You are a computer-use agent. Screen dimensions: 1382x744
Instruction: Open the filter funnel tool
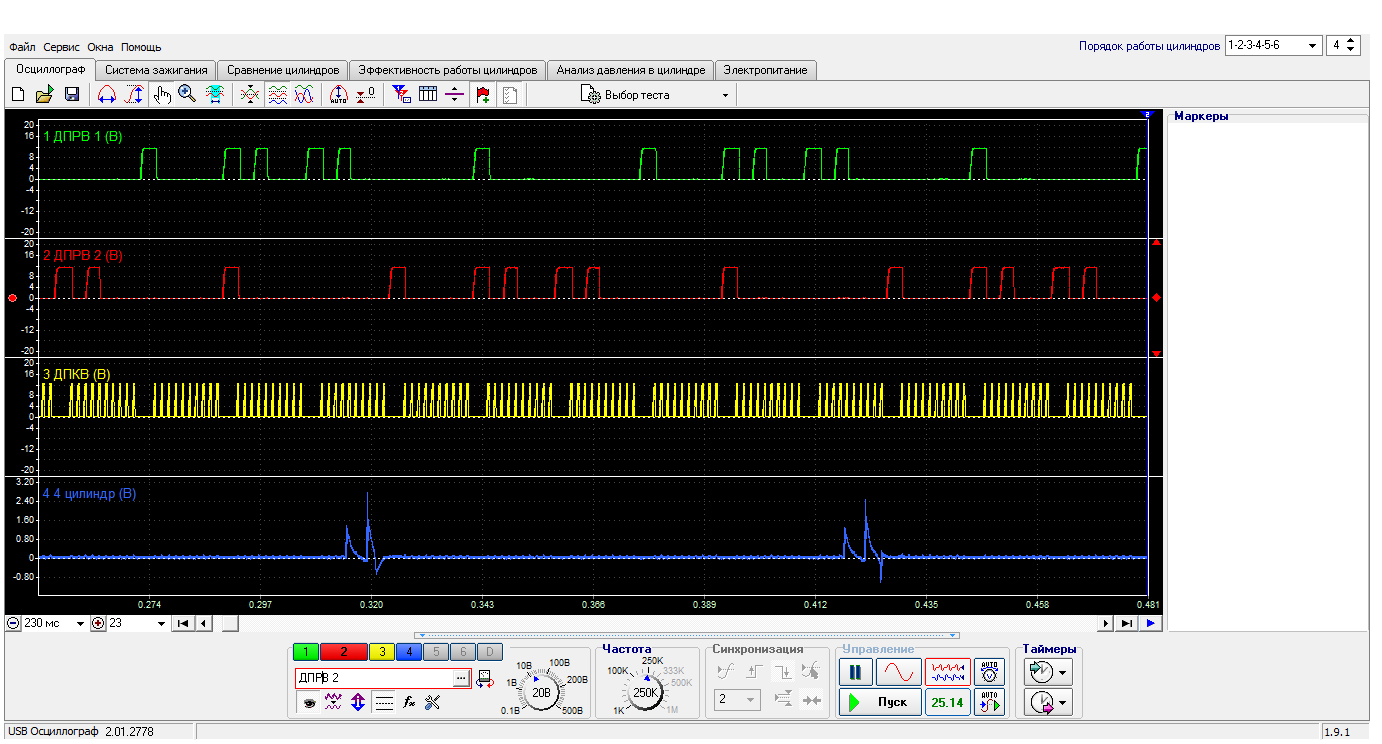point(401,94)
